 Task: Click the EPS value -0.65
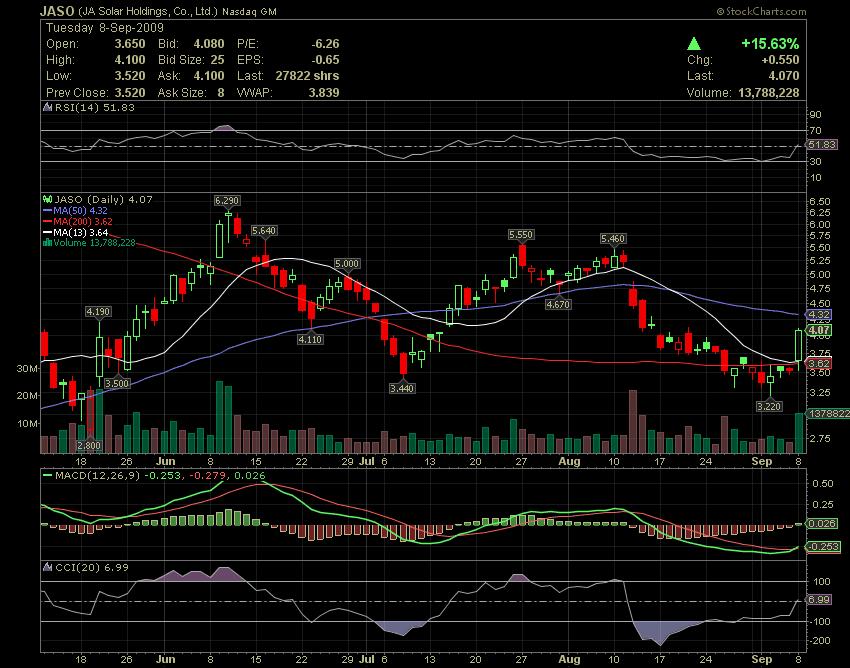tap(325, 60)
